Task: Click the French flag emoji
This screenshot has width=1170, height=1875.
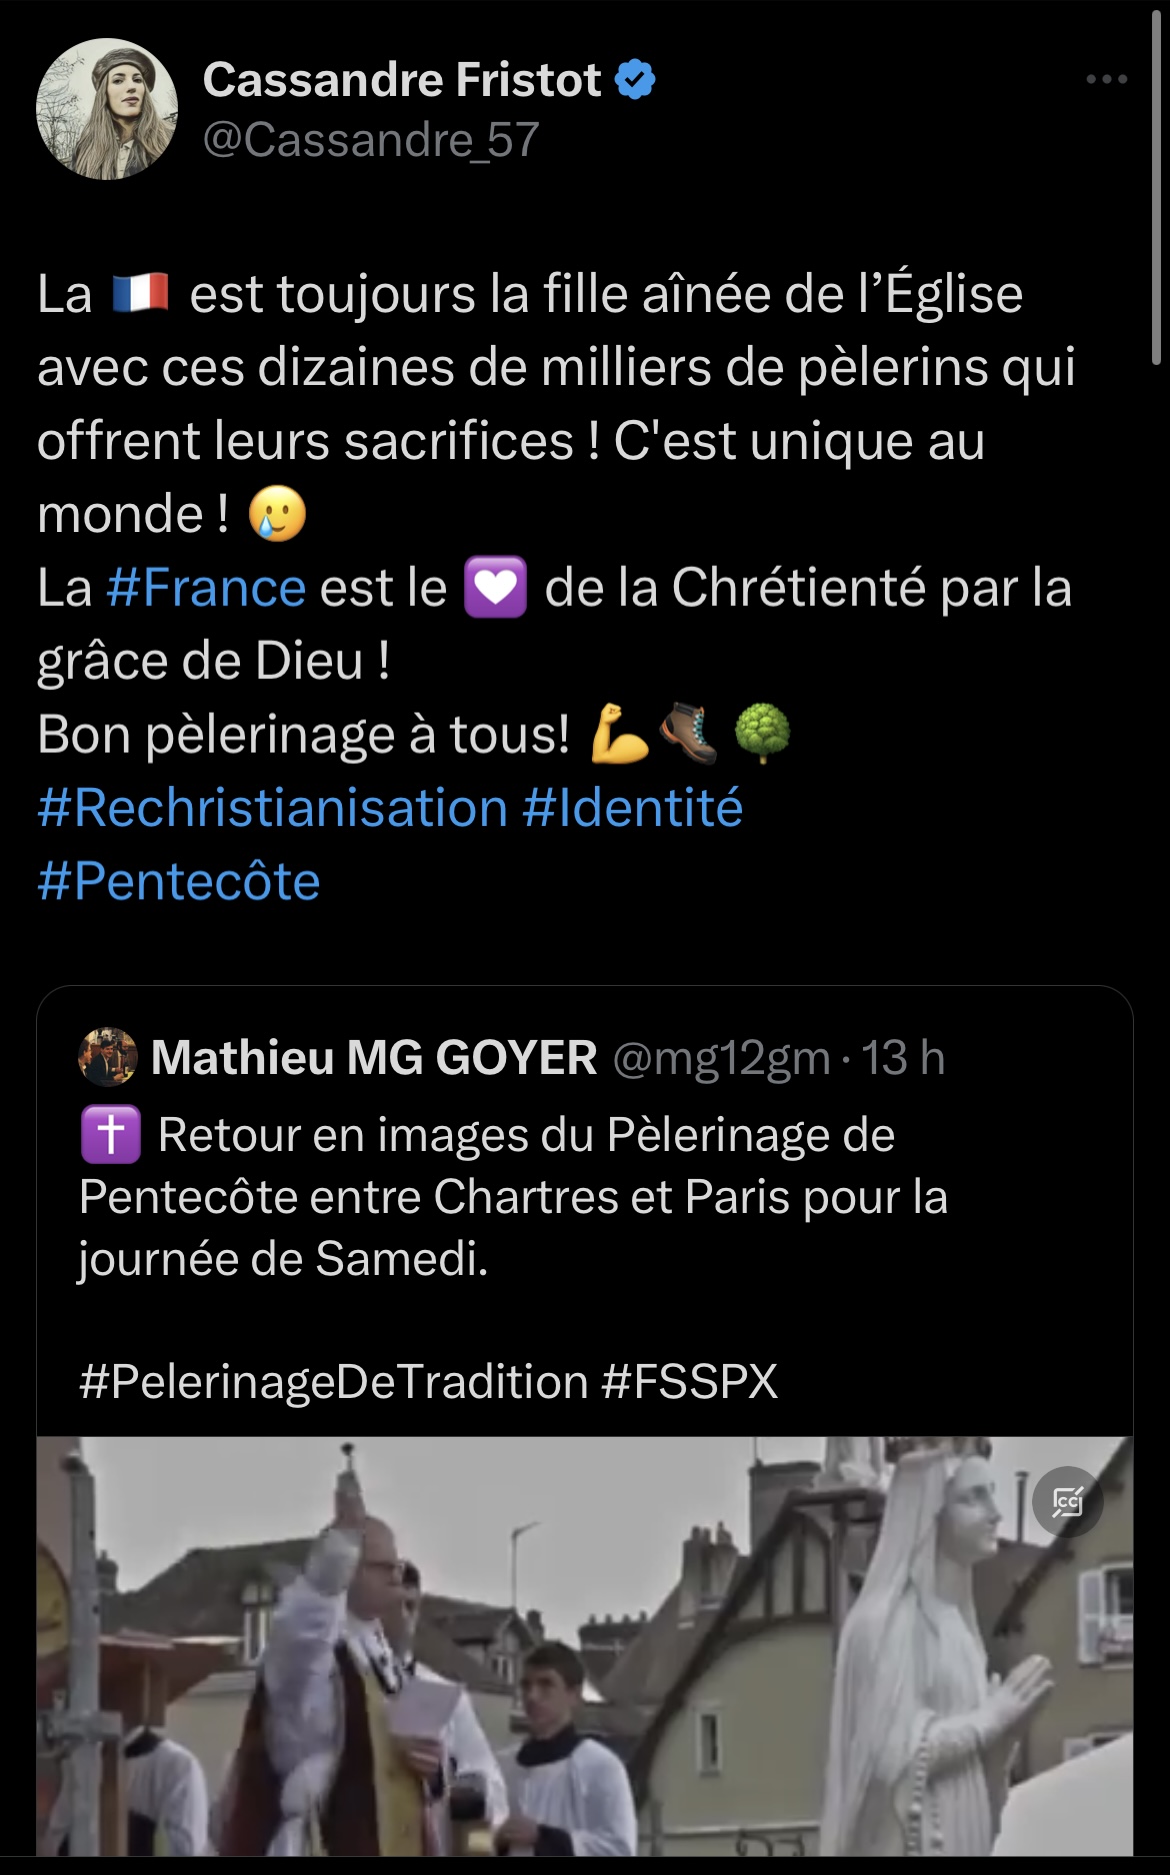Action: pos(140,294)
